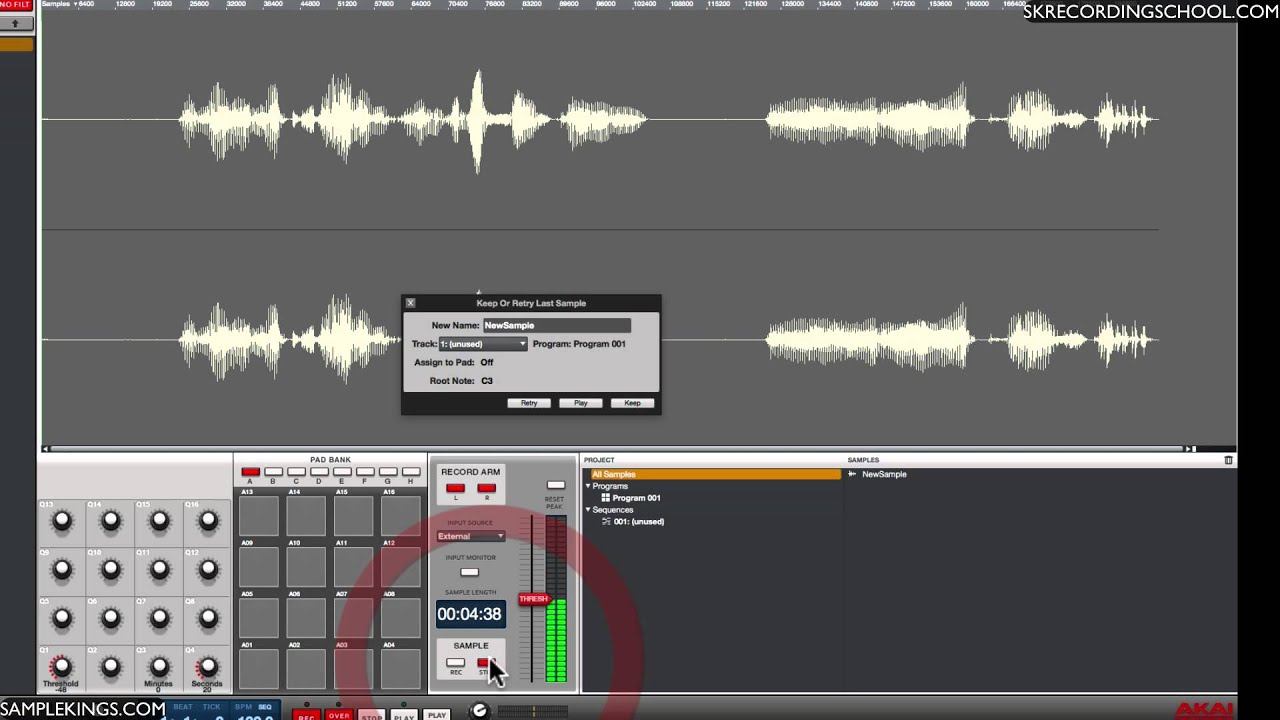The width and height of the screenshot is (1280, 720).
Task: Select pad bank D
Action: pyautogui.click(x=319, y=472)
